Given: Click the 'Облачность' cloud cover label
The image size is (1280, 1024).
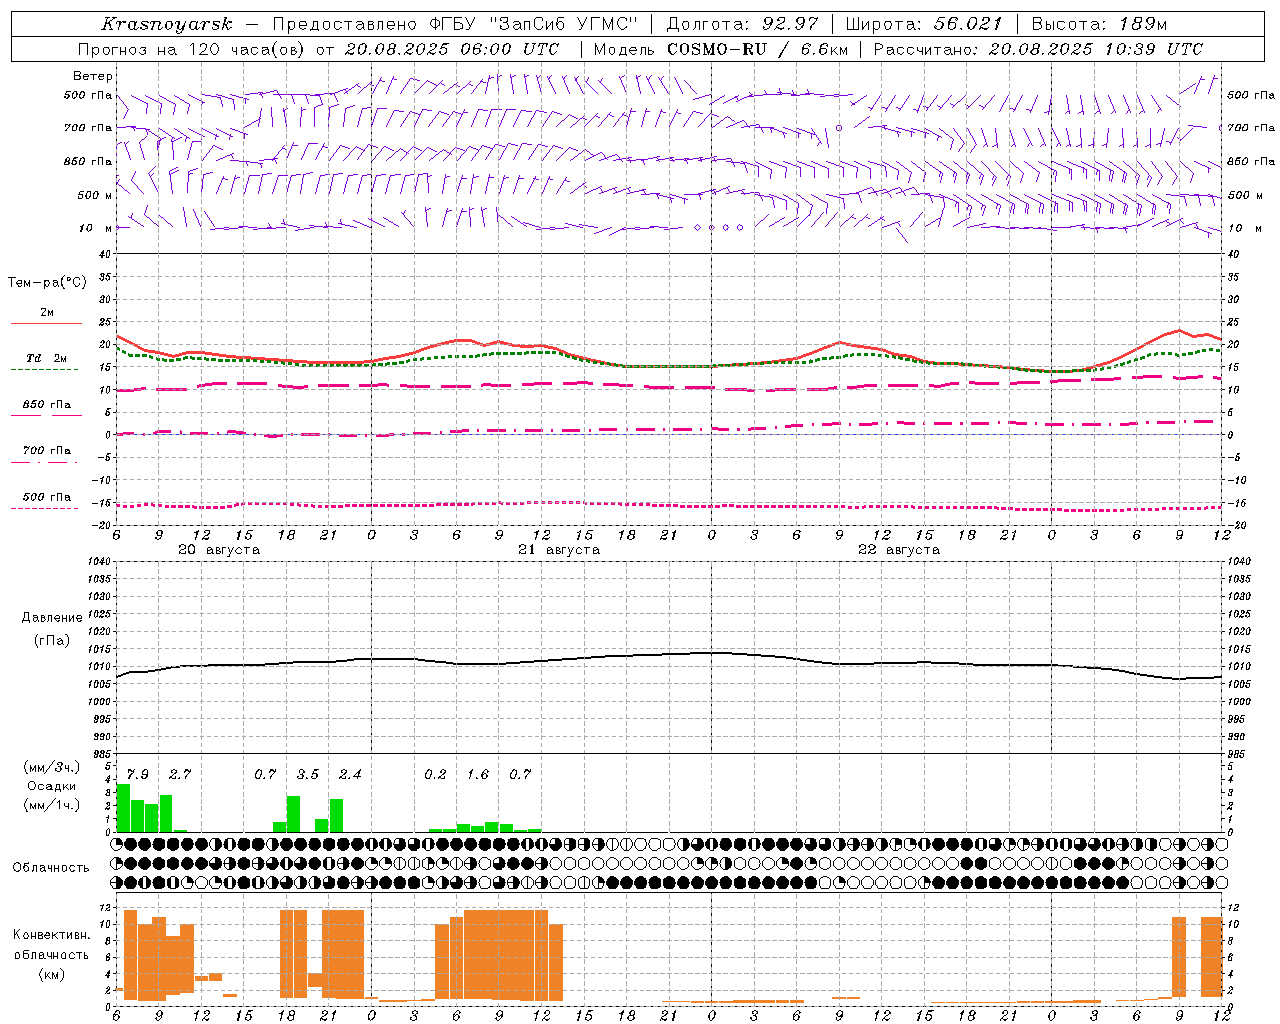Looking at the screenshot, I should pyautogui.click(x=51, y=867).
